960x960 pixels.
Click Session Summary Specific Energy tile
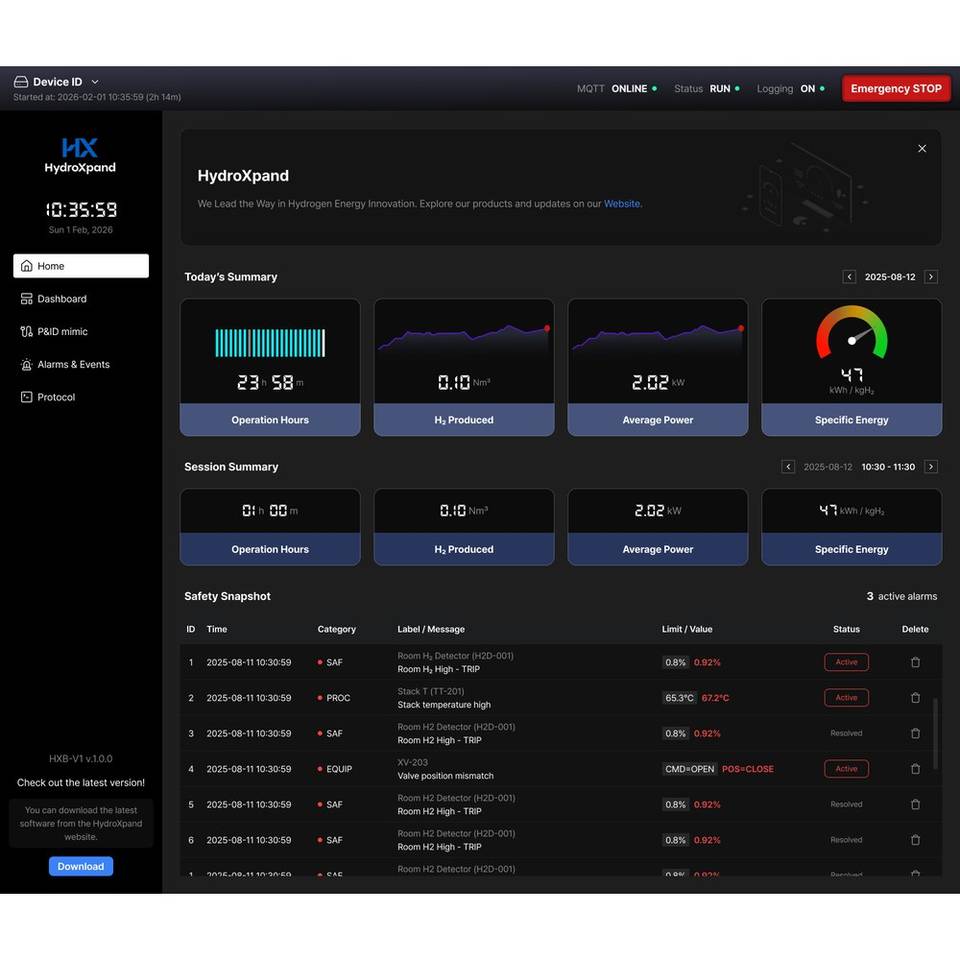852,527
